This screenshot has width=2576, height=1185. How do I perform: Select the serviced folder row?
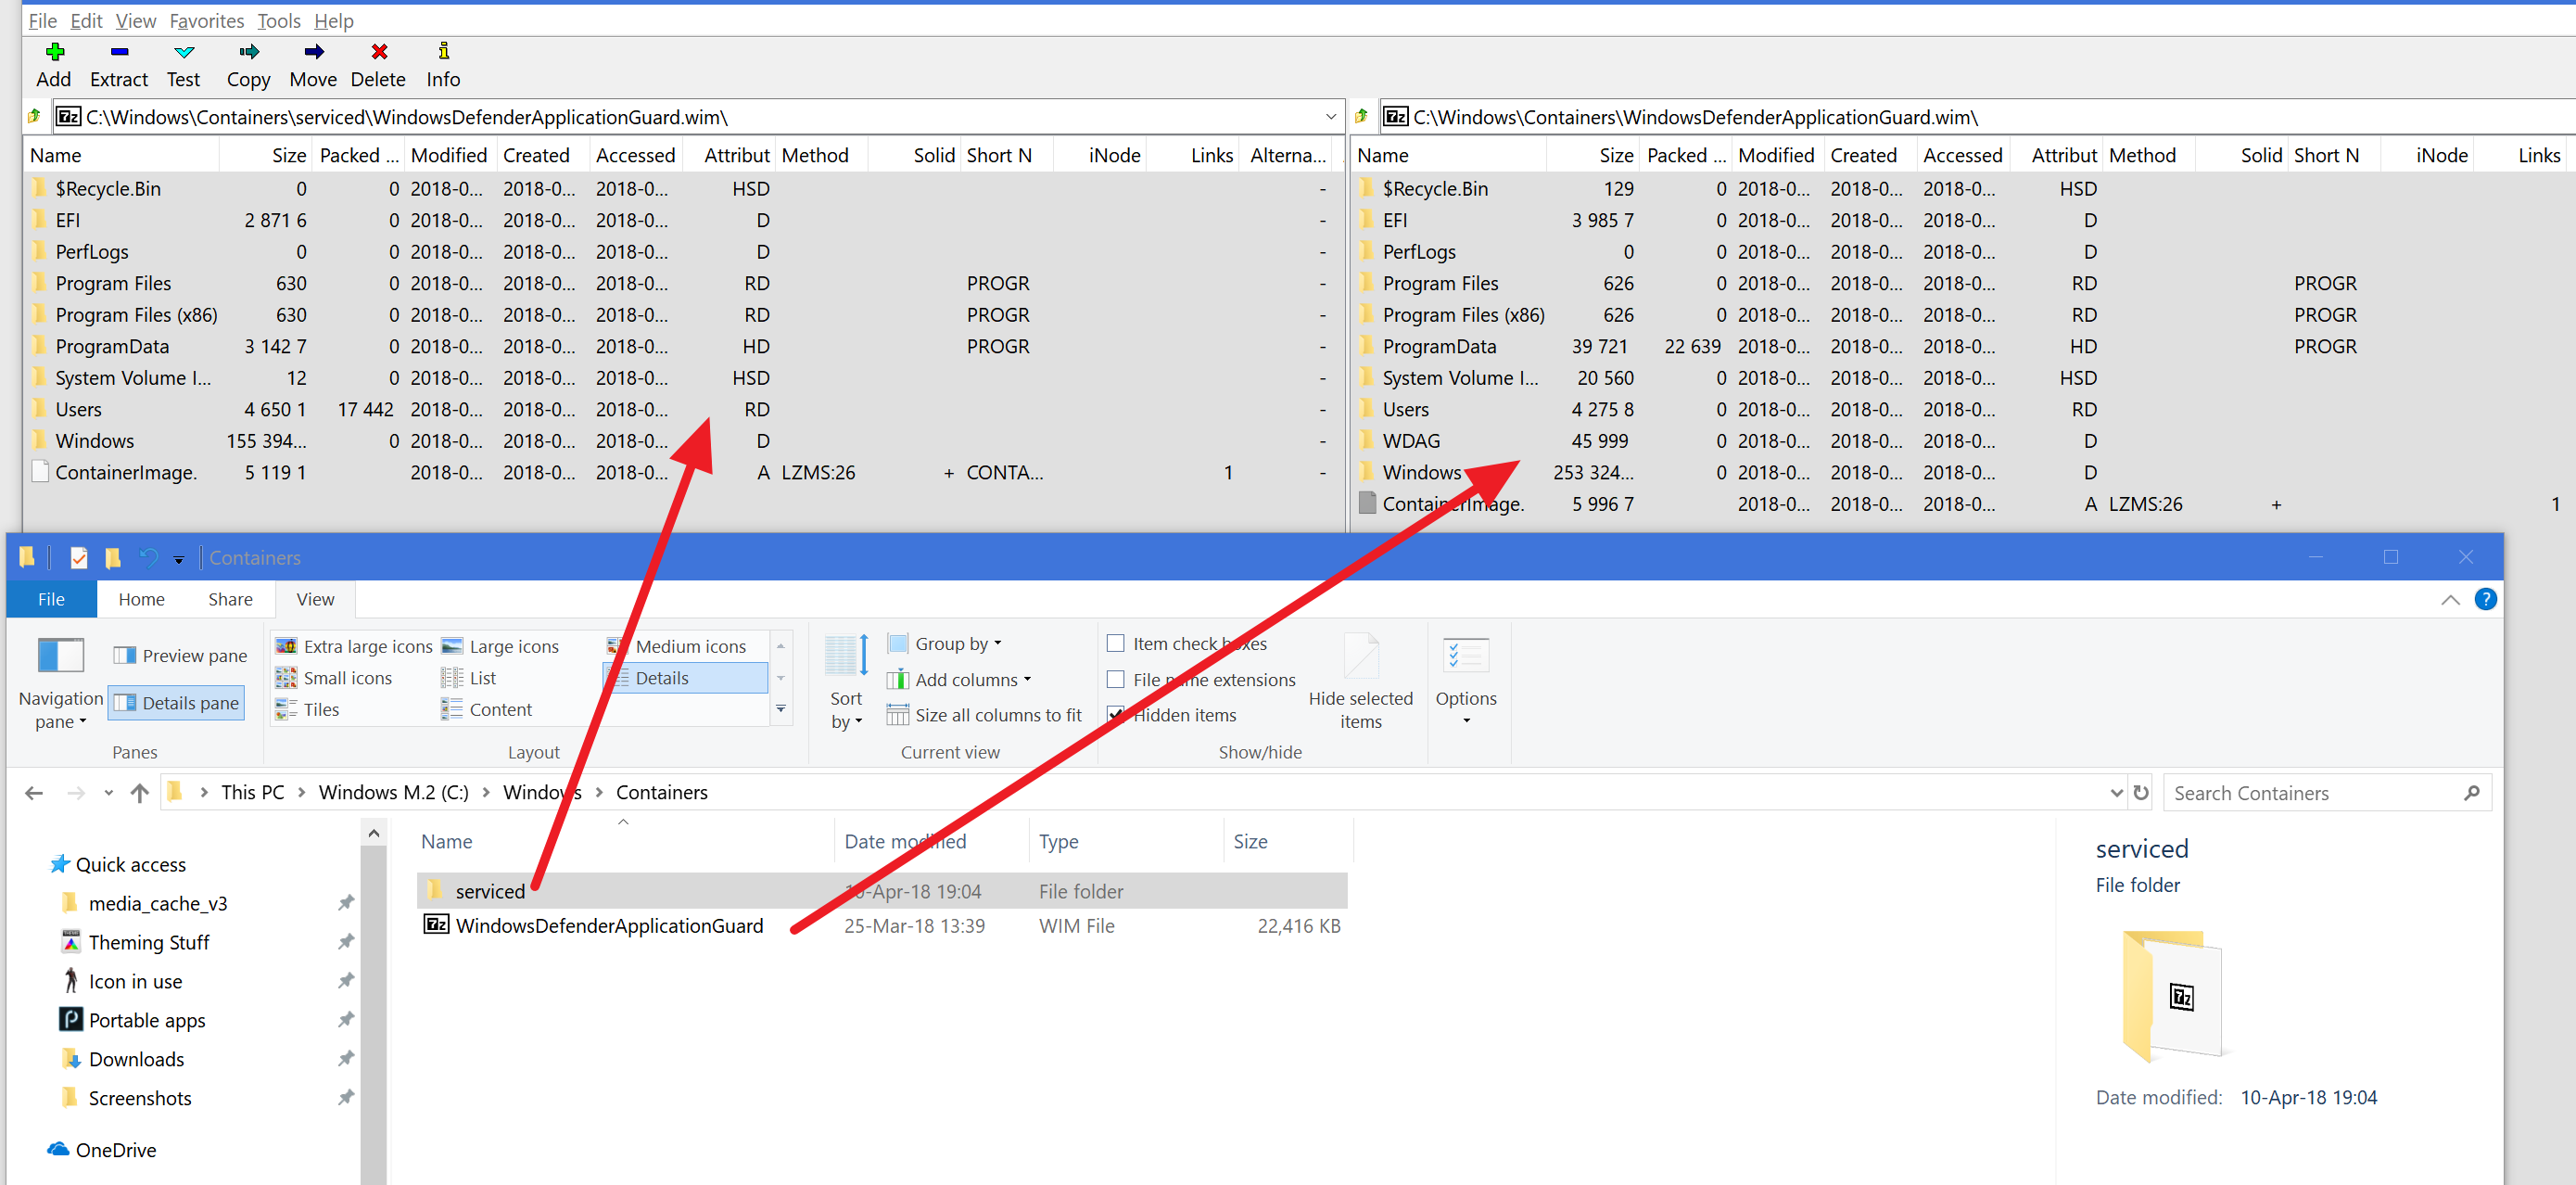point(882,891)
